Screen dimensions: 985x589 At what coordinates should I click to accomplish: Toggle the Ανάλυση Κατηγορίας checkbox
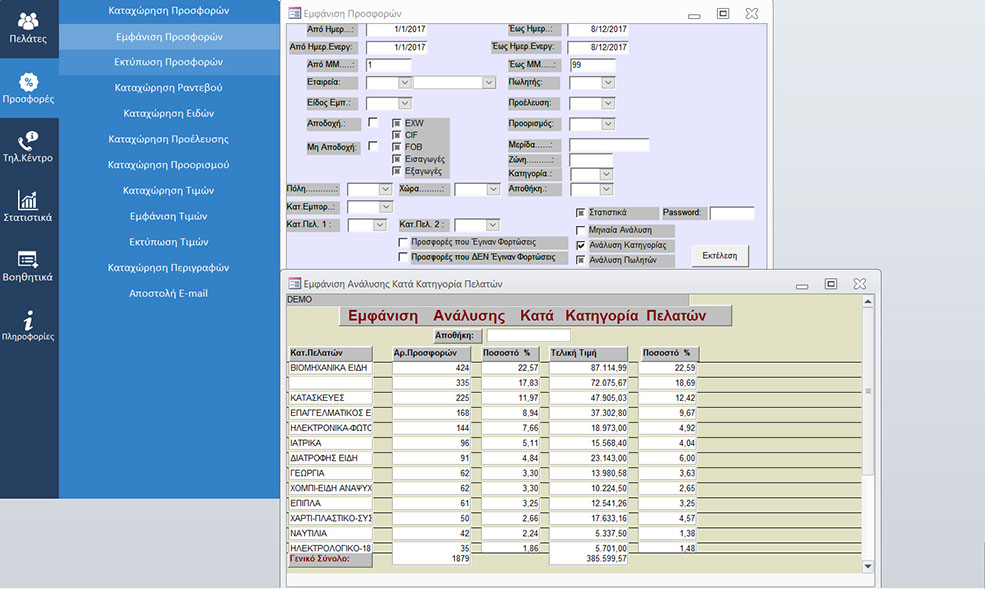(581, 245)
